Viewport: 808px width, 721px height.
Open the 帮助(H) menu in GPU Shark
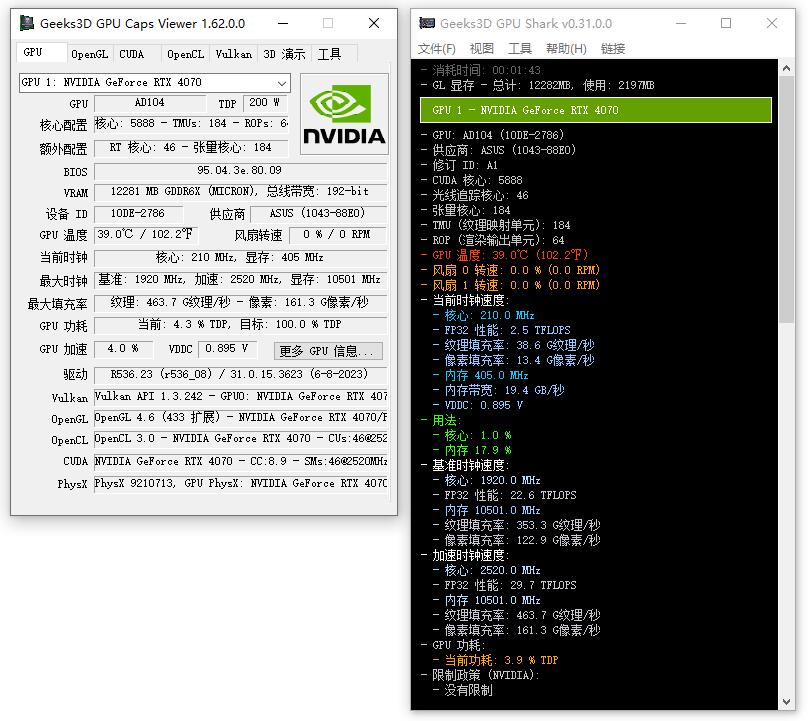click(566, 48)
